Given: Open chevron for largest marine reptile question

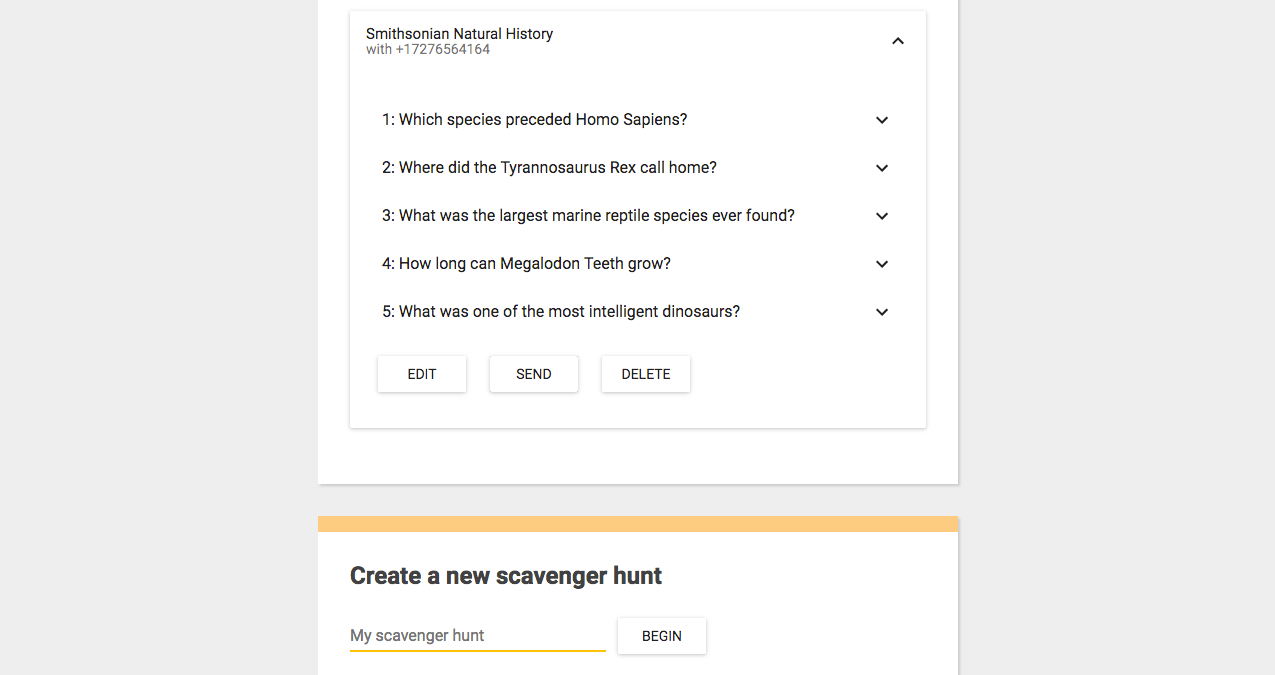Looking at the screenshot, I should pos(881,216).
